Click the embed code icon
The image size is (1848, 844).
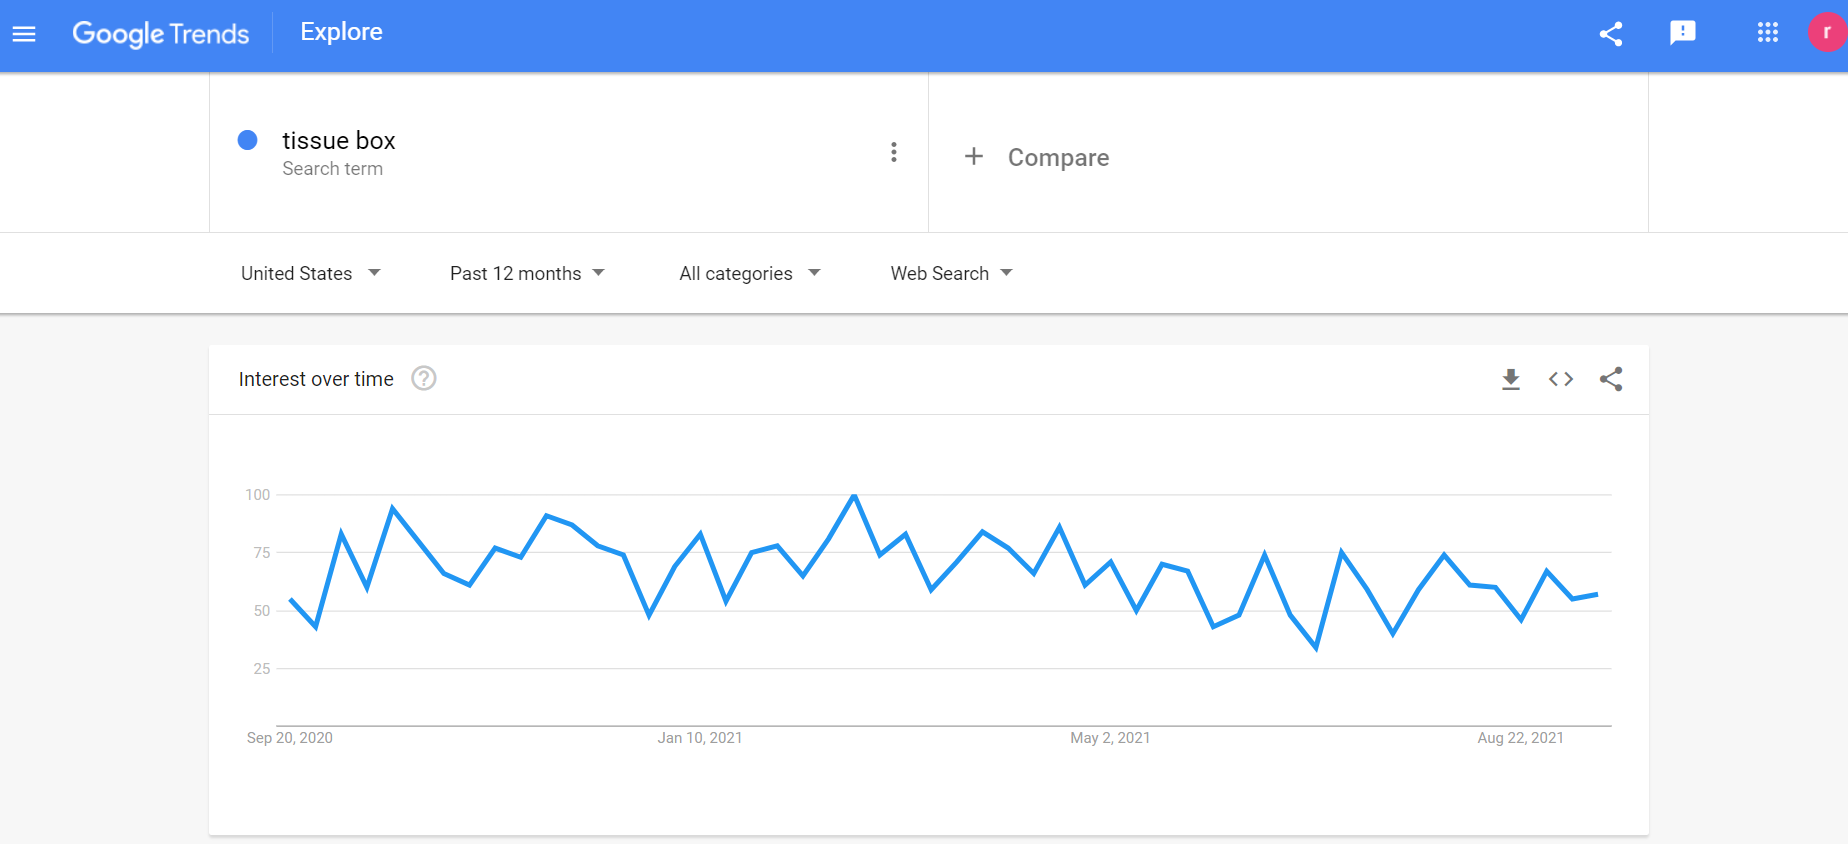click(1561, 379)
